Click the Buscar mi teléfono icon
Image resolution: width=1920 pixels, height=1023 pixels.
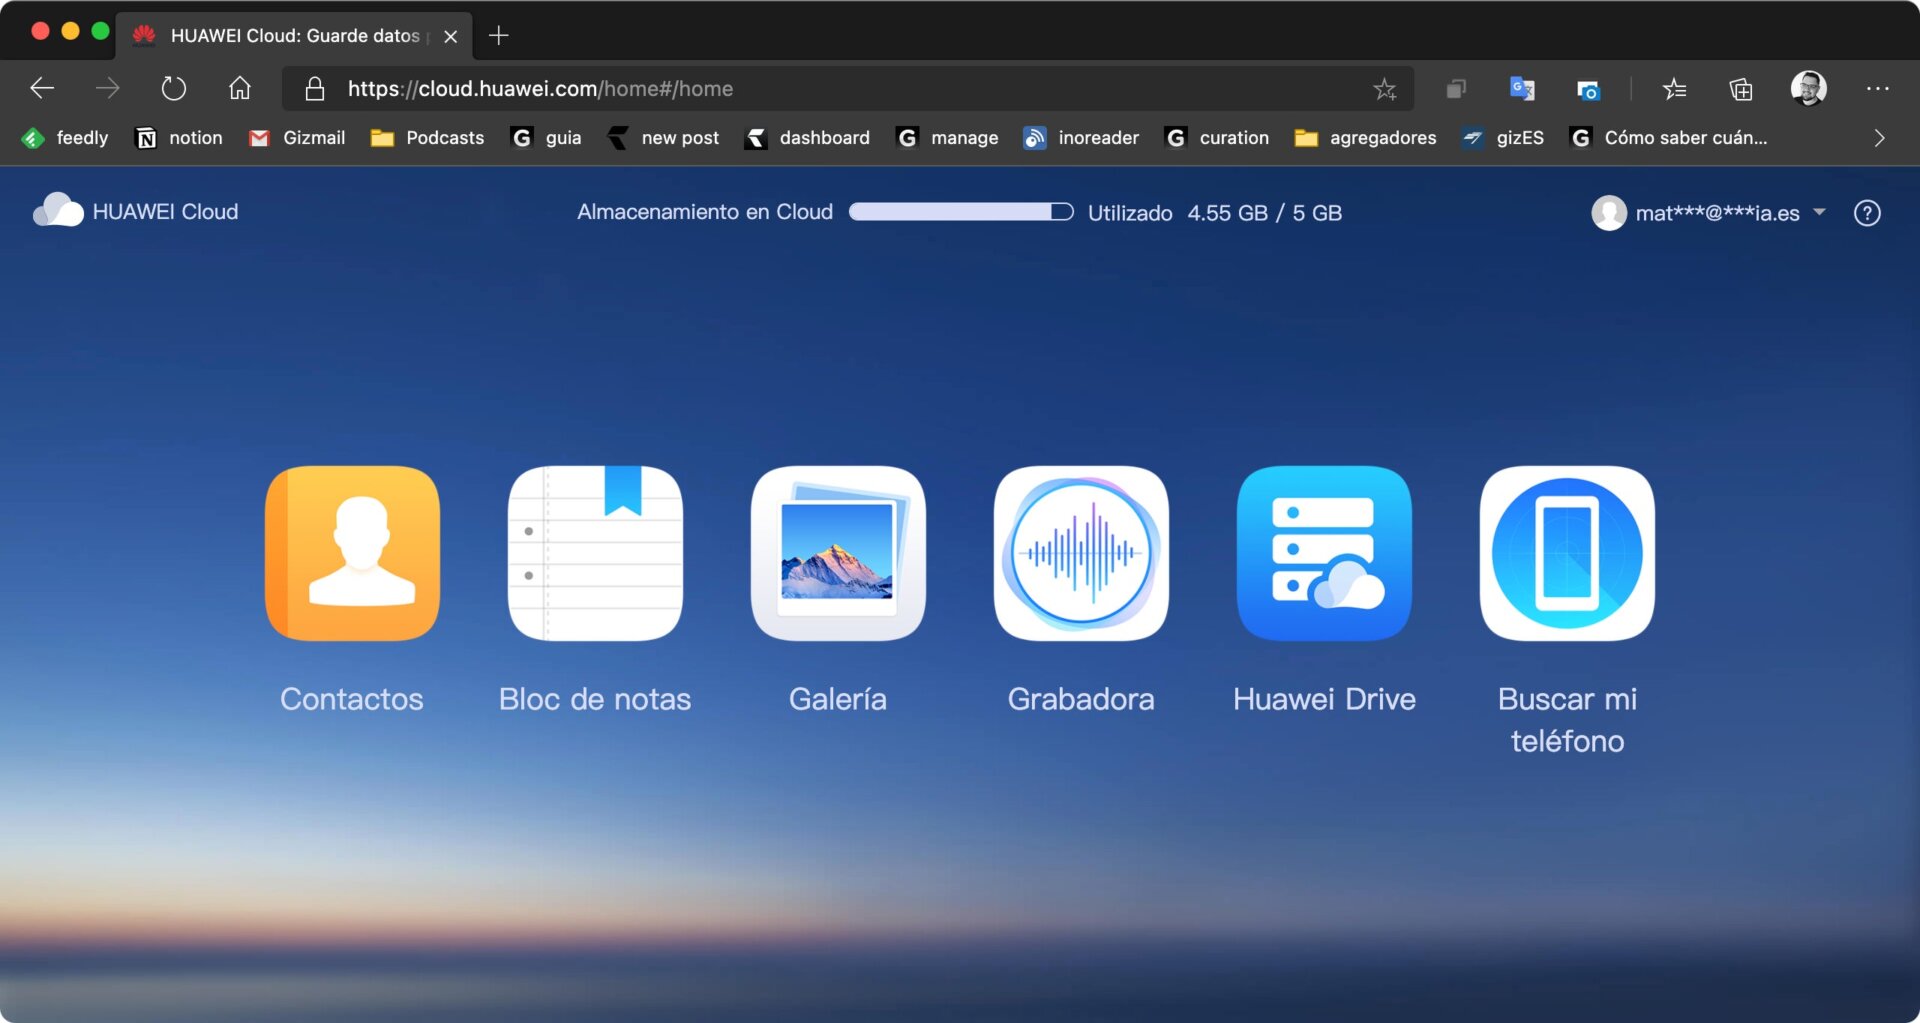(x=1567, y=553)
